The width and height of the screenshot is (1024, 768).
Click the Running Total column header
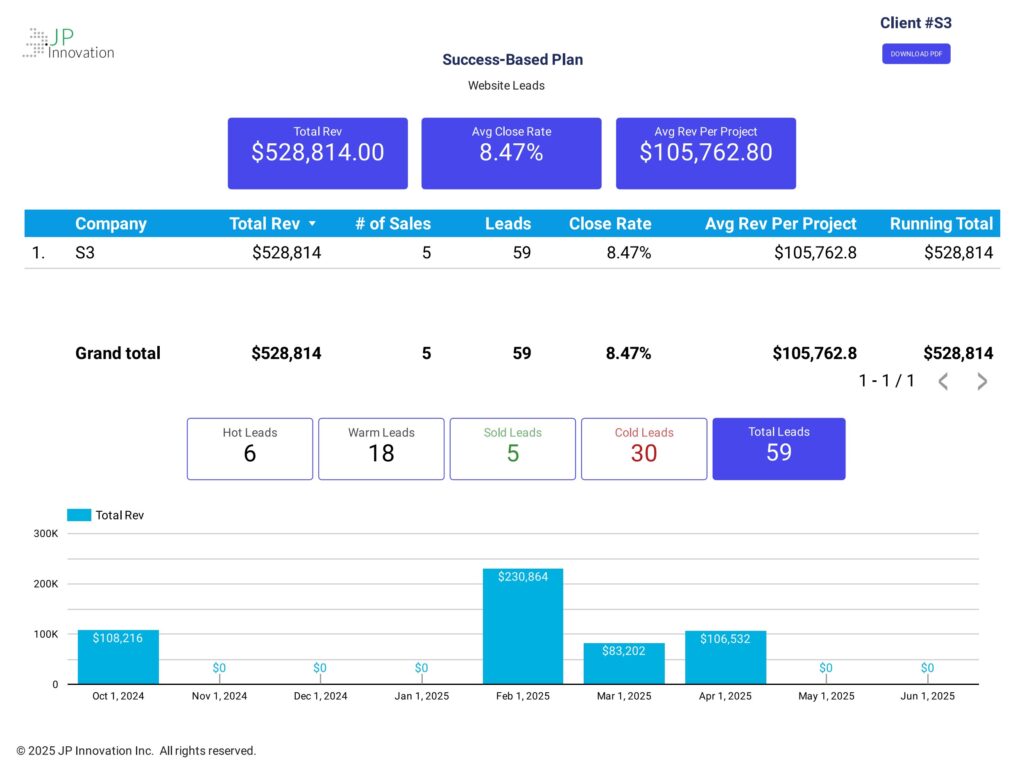(x=941, y=223)
